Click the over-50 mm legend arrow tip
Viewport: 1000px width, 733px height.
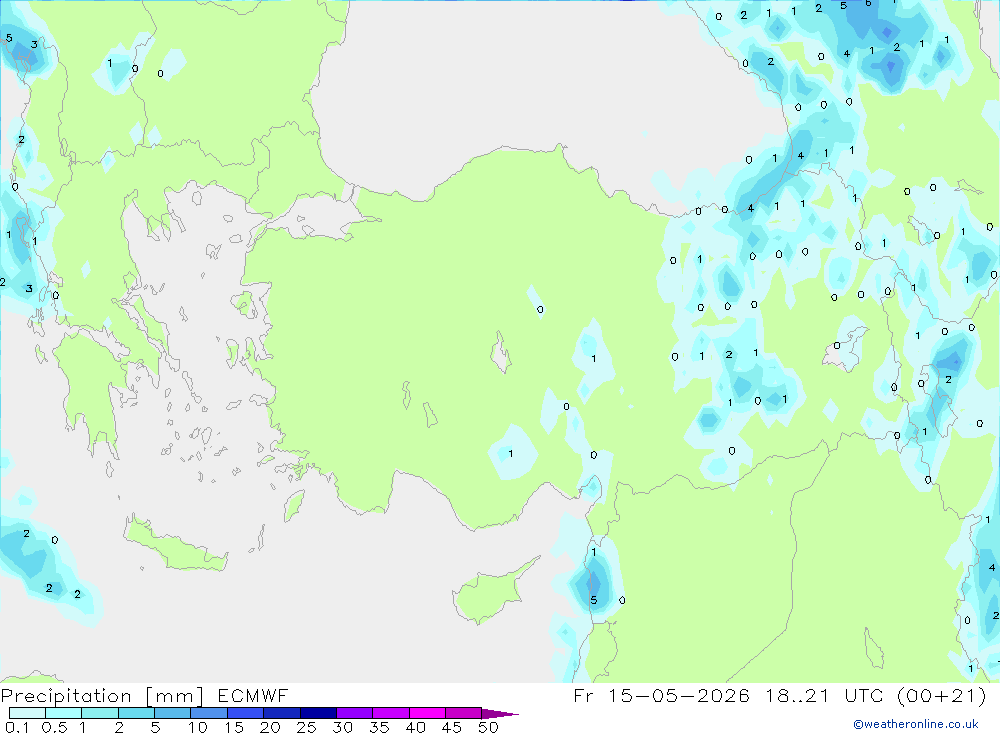(500, 714)
